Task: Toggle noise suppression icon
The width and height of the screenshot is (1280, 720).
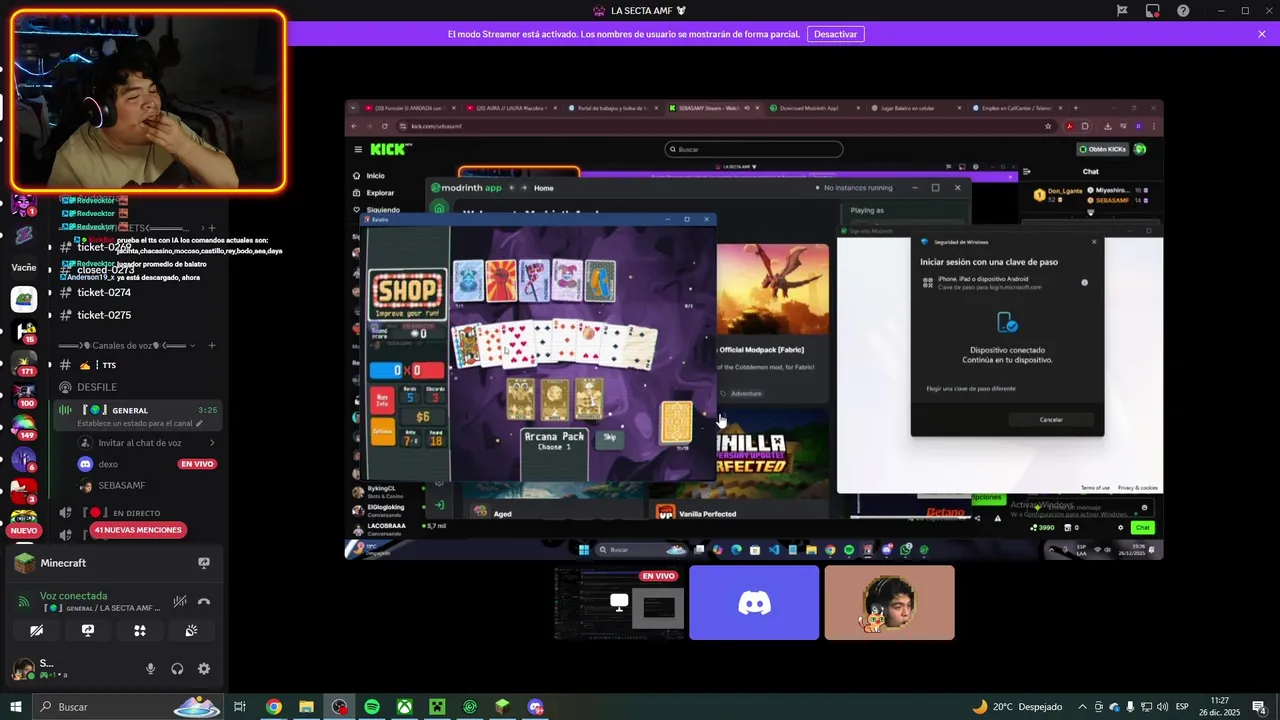Action: 180,601
